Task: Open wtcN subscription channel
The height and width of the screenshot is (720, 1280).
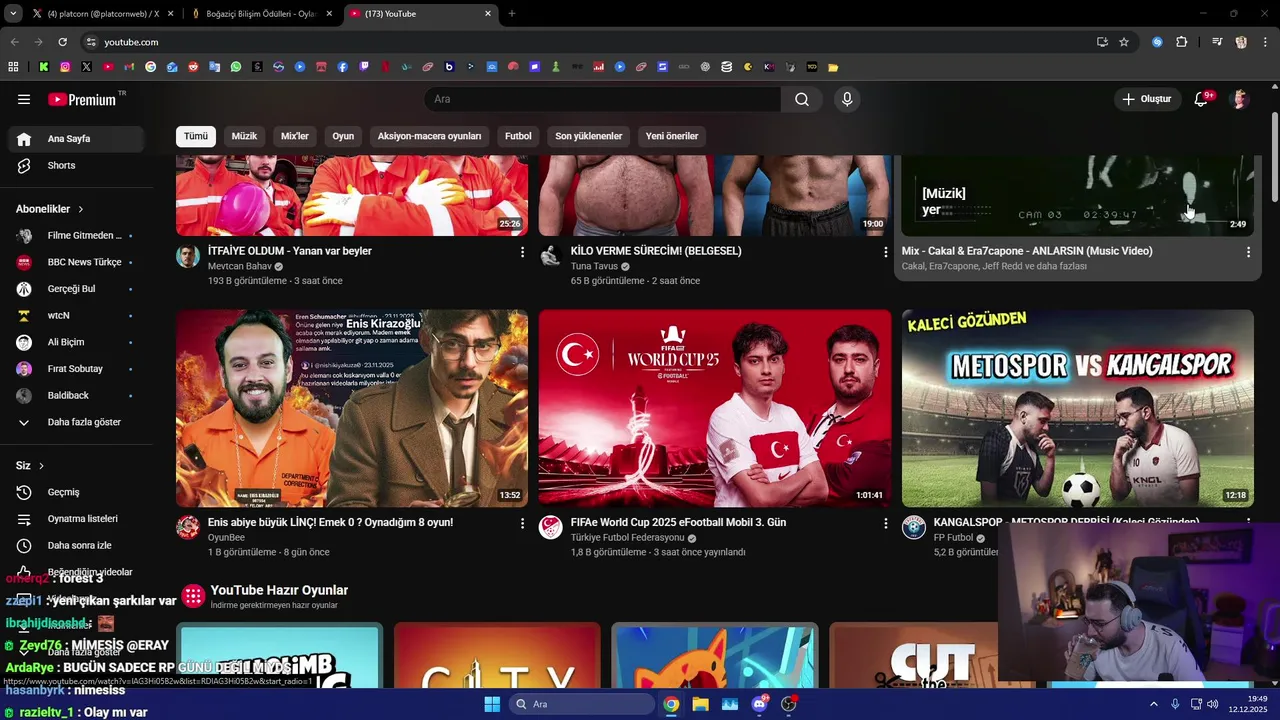Action: pyautogui.click(x=76, y=315)
